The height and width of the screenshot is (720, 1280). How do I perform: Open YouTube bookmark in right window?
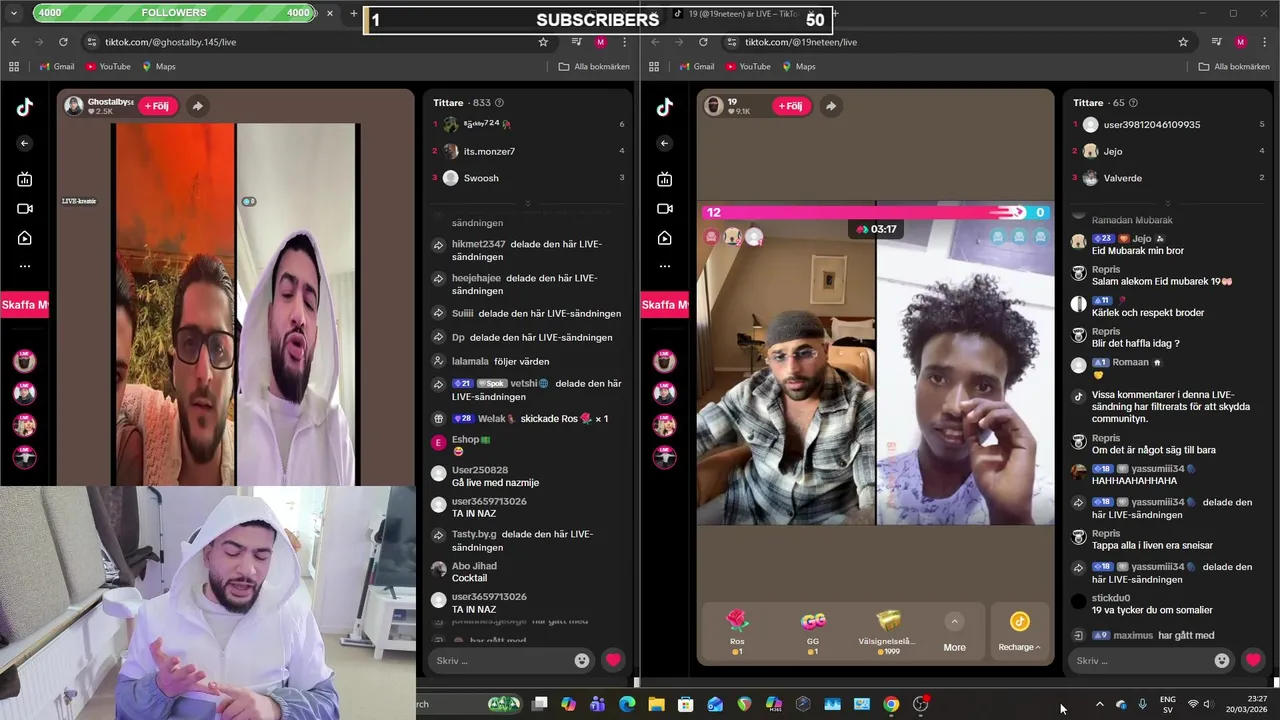(748, 66)
